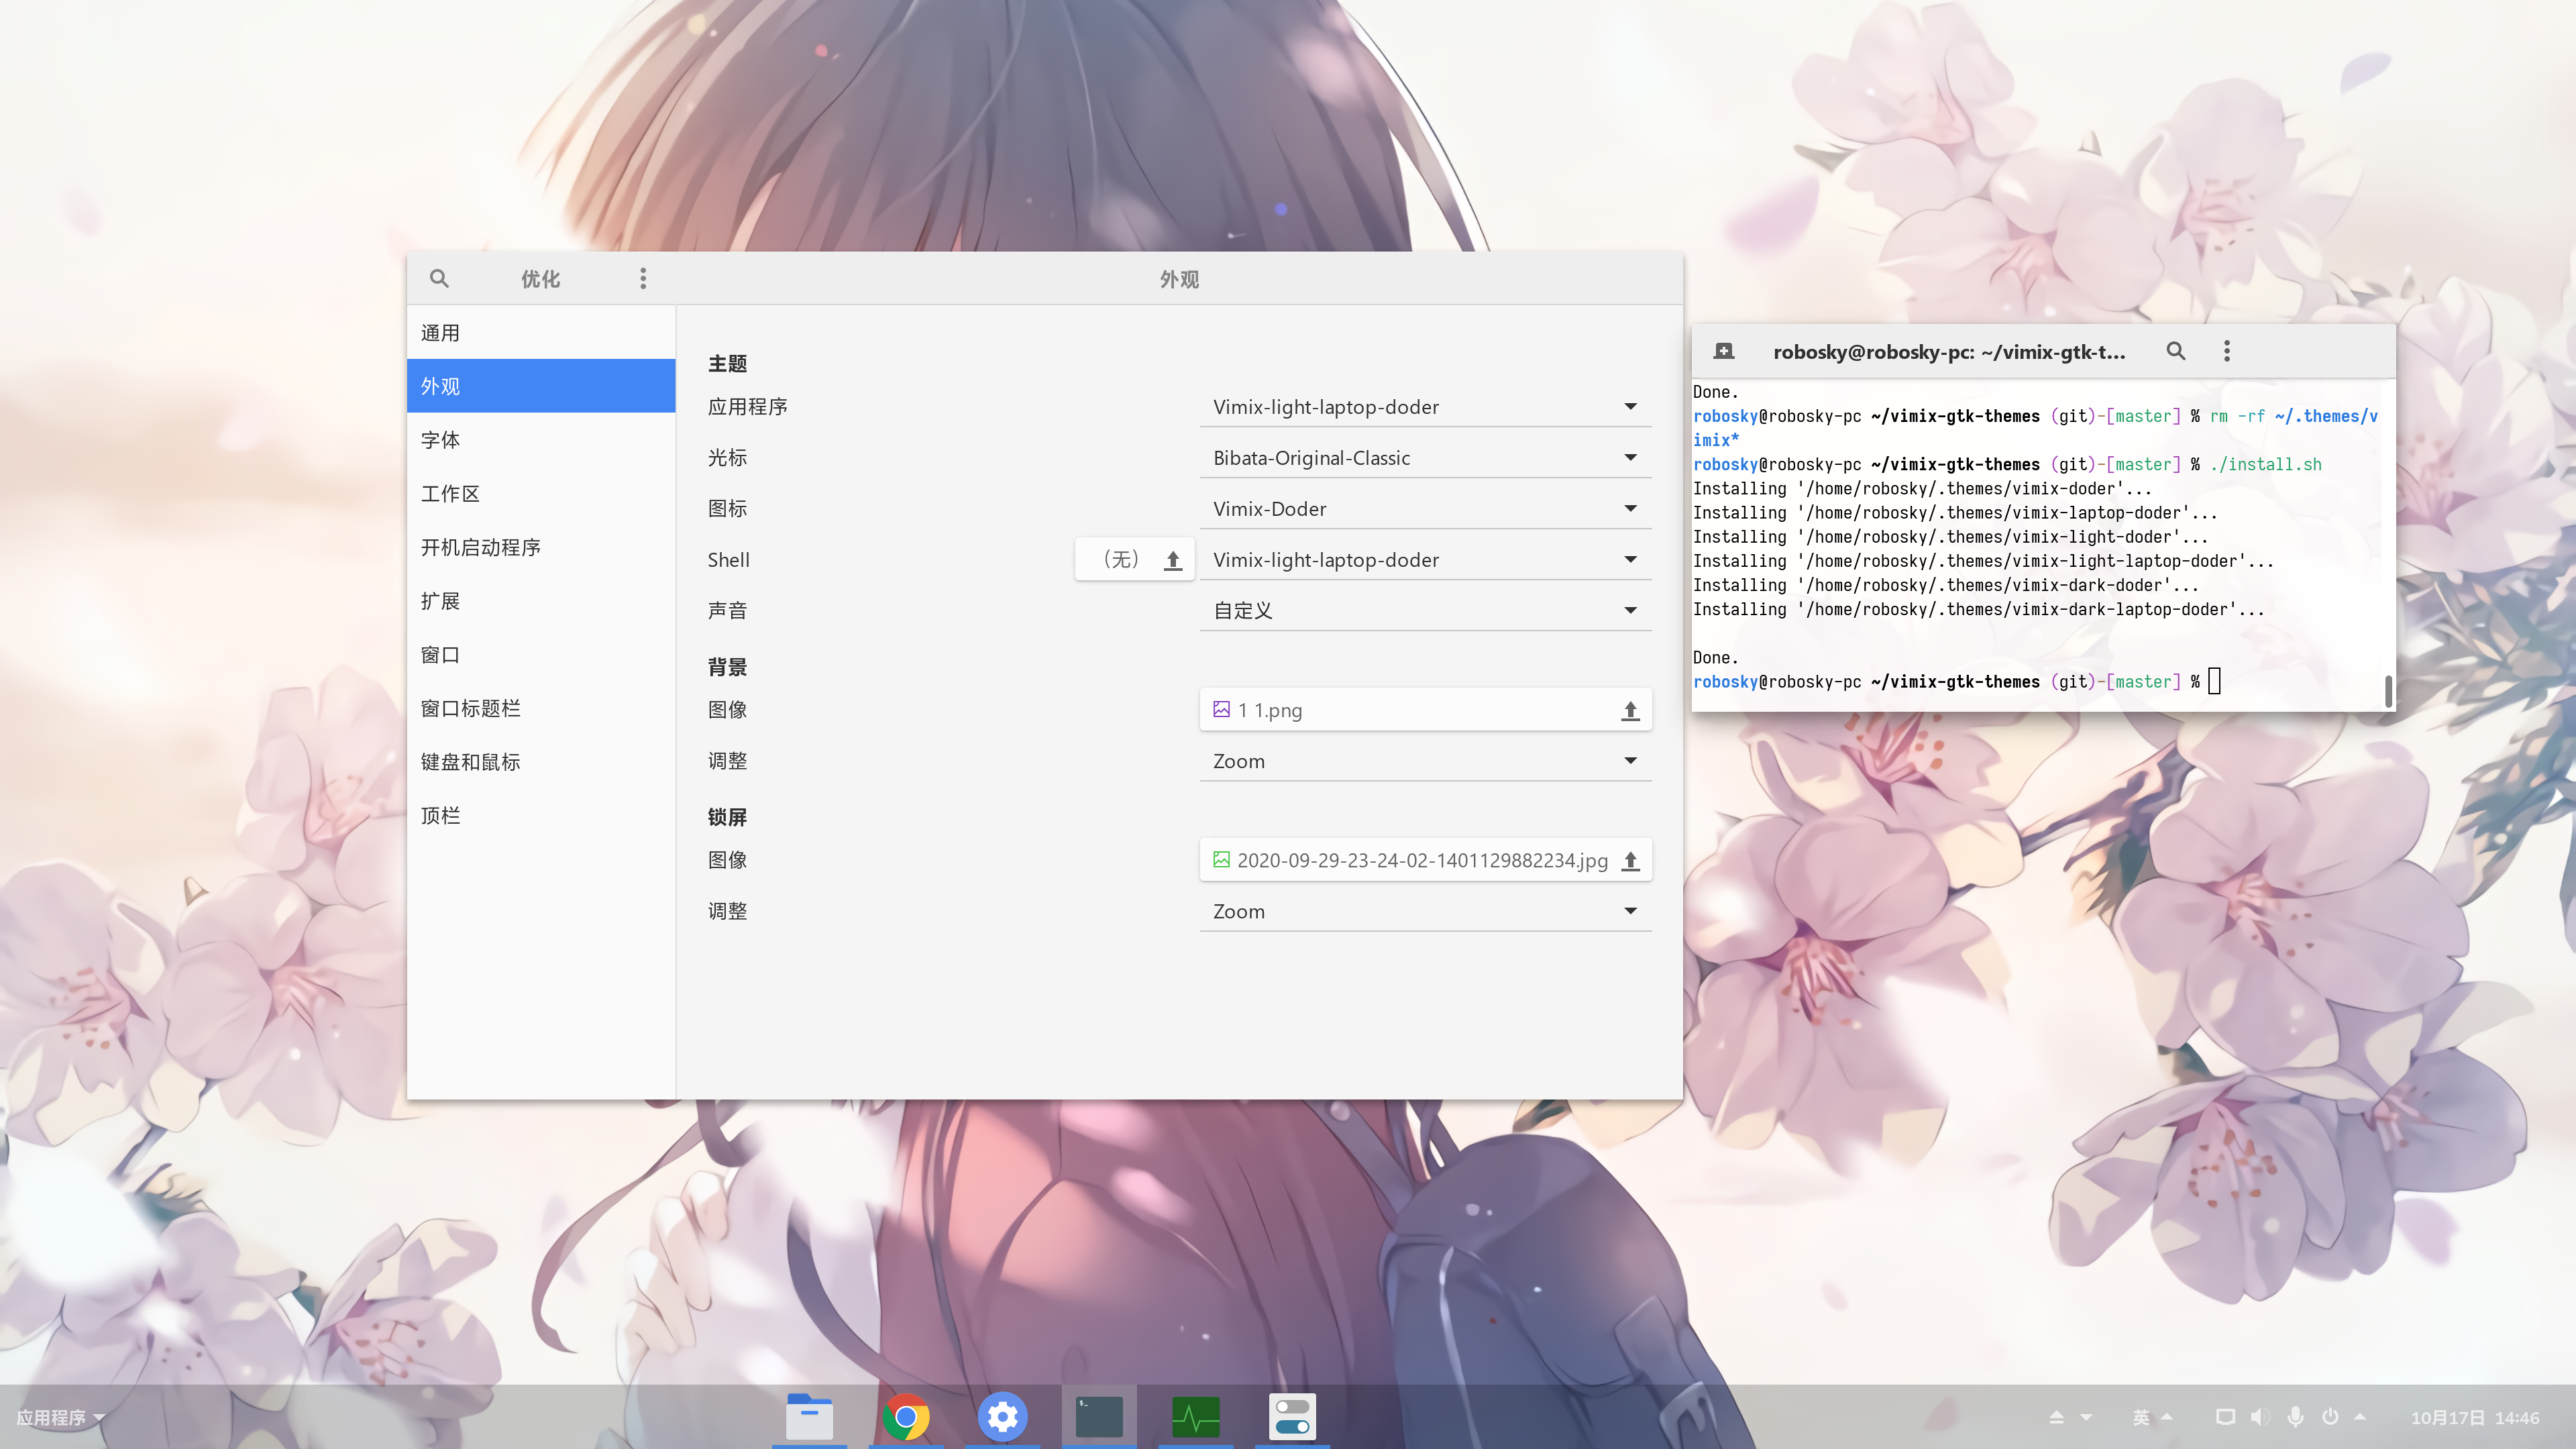Click the 锁屏 section heading
The image size is (2576, 1449).
[727, 817]
